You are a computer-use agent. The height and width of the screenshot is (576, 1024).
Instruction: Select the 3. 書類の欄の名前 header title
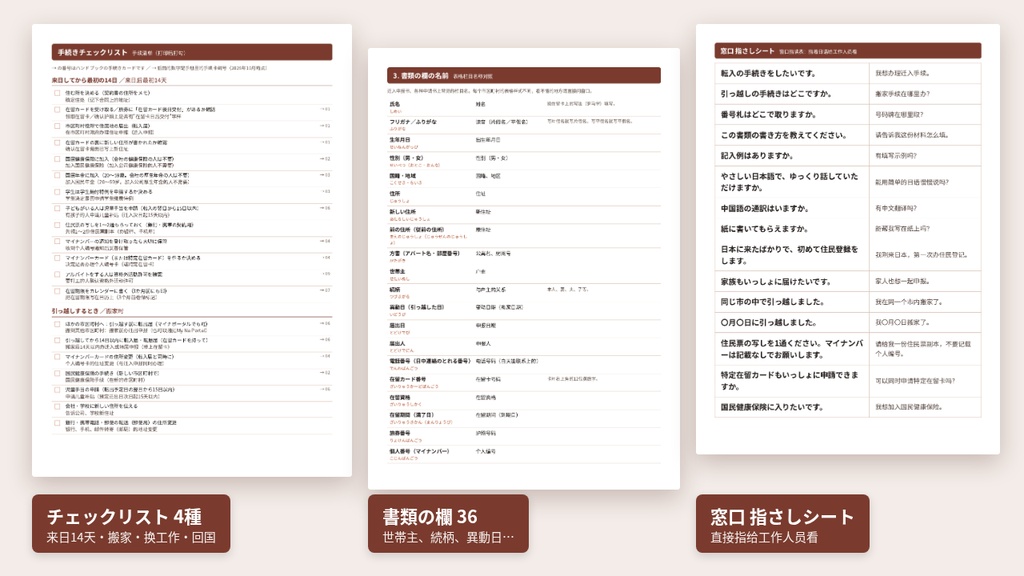click(x=421, y=76)
